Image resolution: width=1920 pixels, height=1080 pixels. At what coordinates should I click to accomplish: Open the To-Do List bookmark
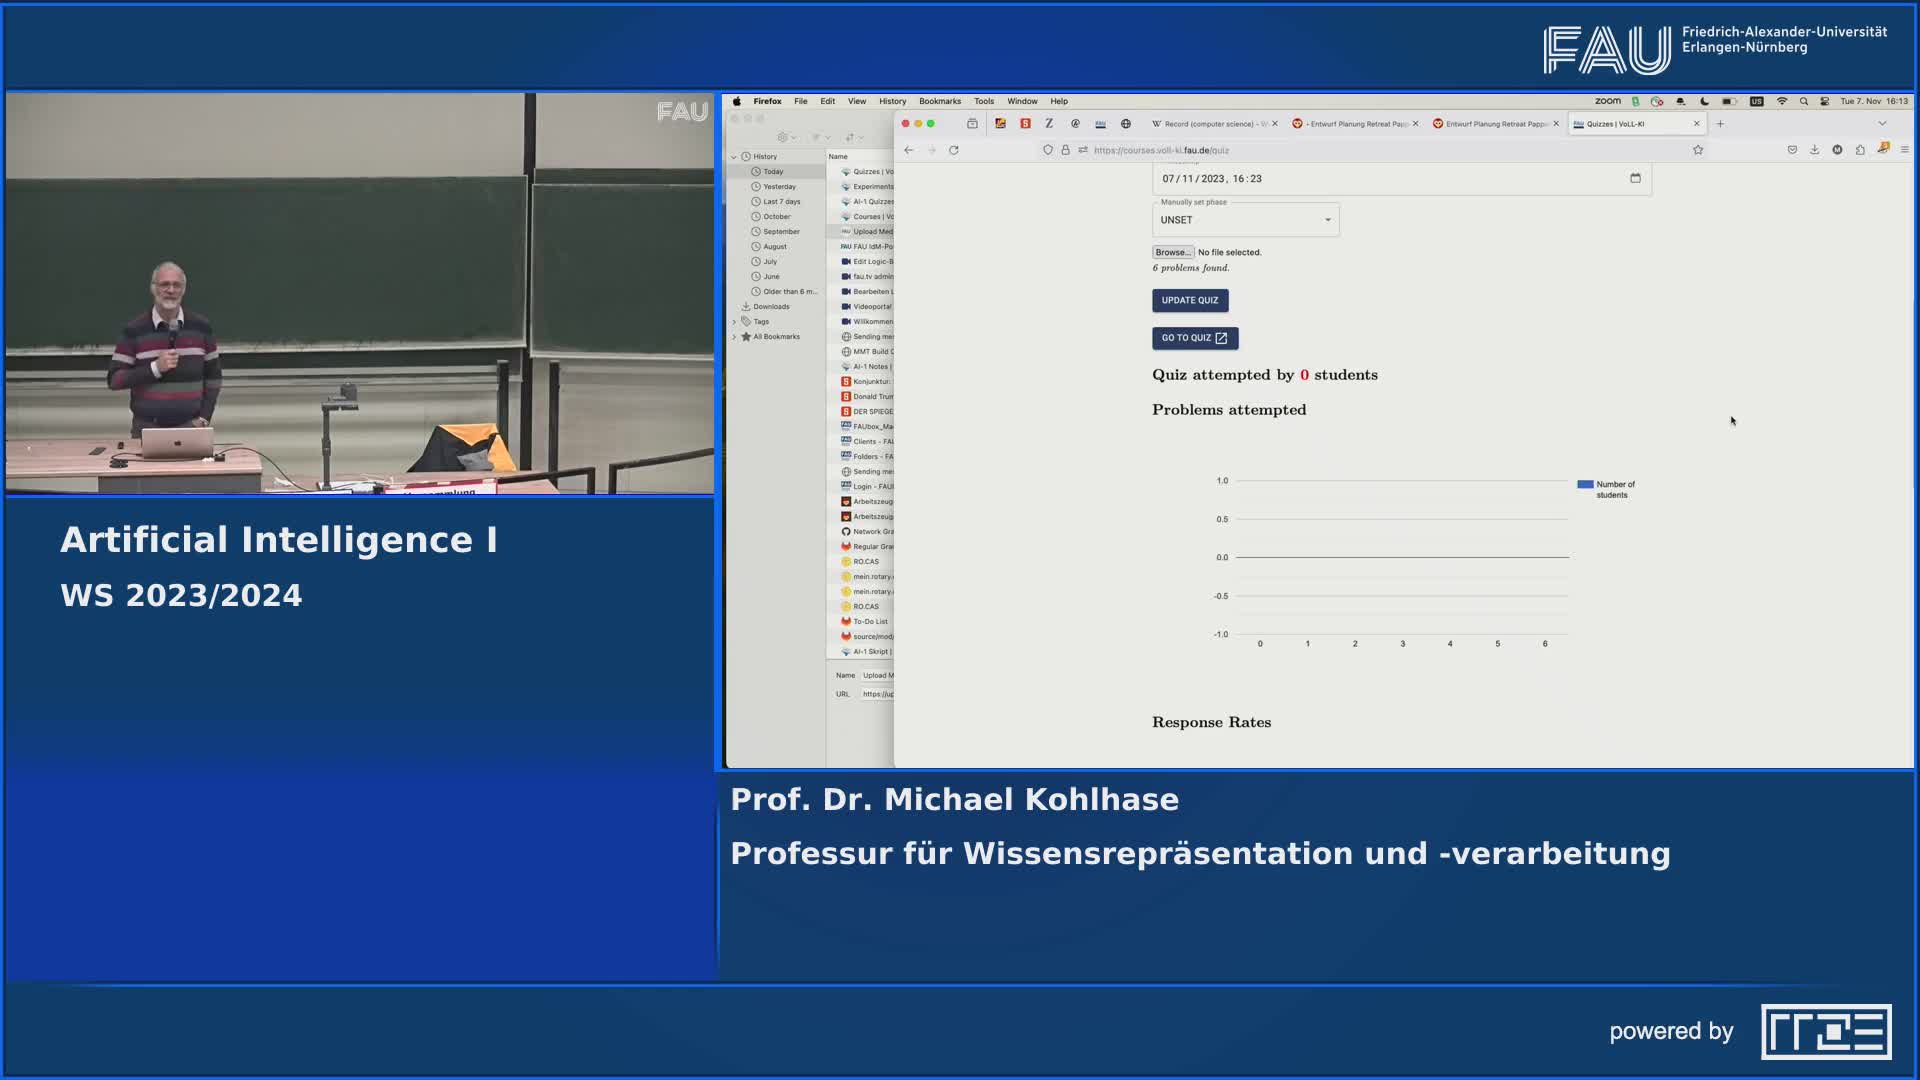pos(868,621)
